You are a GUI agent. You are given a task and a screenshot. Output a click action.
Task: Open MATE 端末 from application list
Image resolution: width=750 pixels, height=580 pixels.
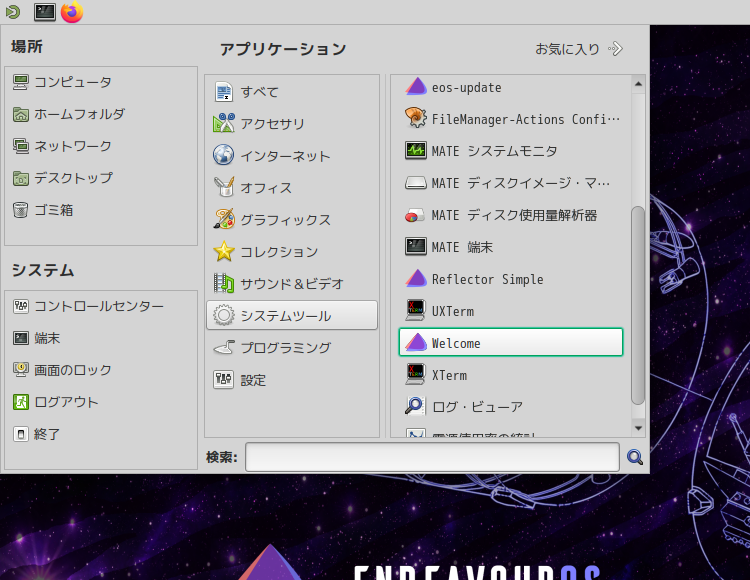click(511, 247)
